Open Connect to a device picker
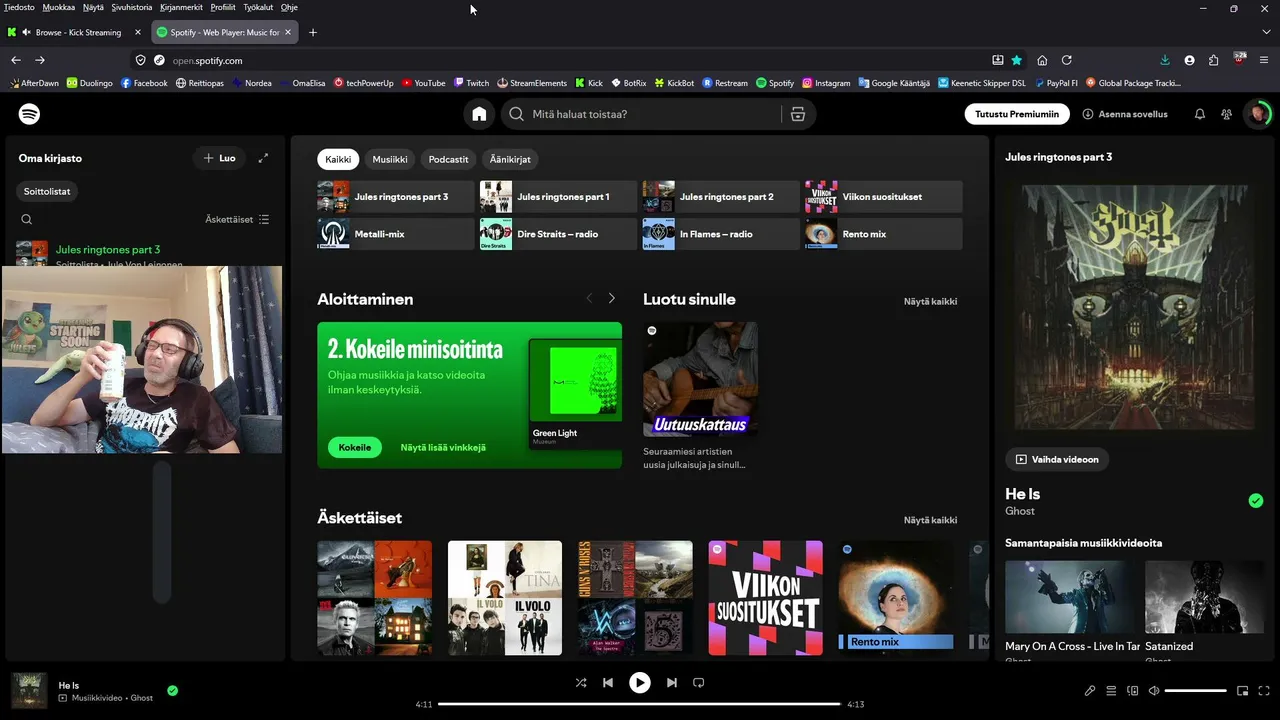This screenshot has width=1280, height=720. (x=1133, y=691)
